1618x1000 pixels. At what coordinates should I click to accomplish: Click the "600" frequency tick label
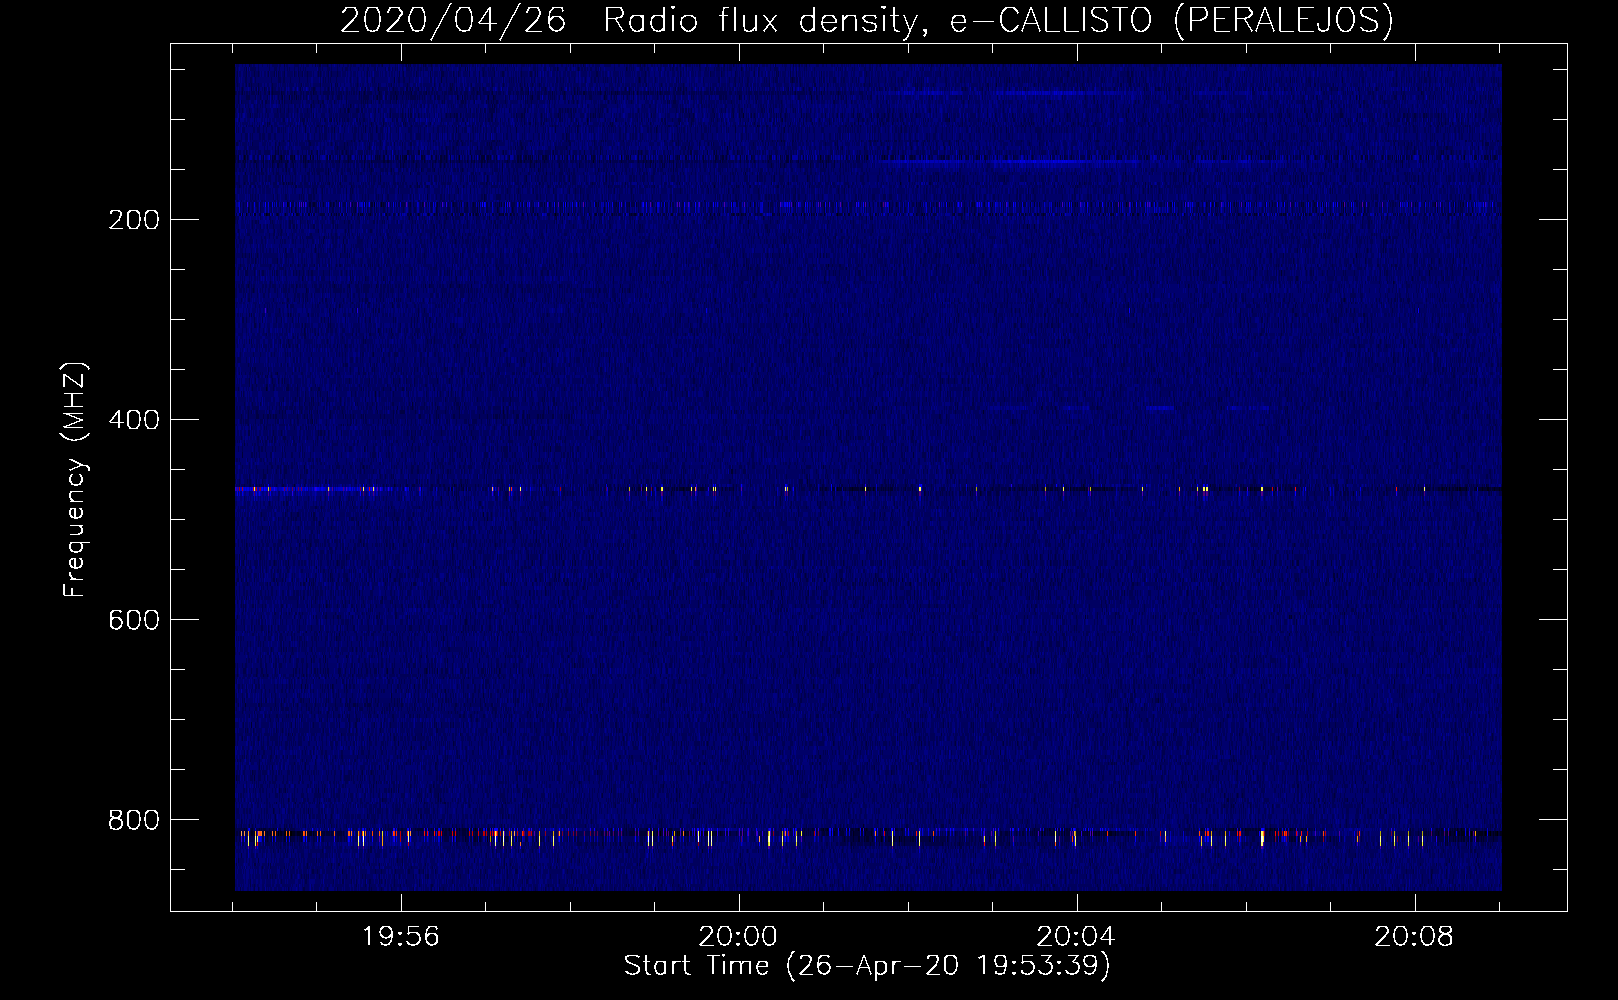pyautogui.click(x=134, y=620)
